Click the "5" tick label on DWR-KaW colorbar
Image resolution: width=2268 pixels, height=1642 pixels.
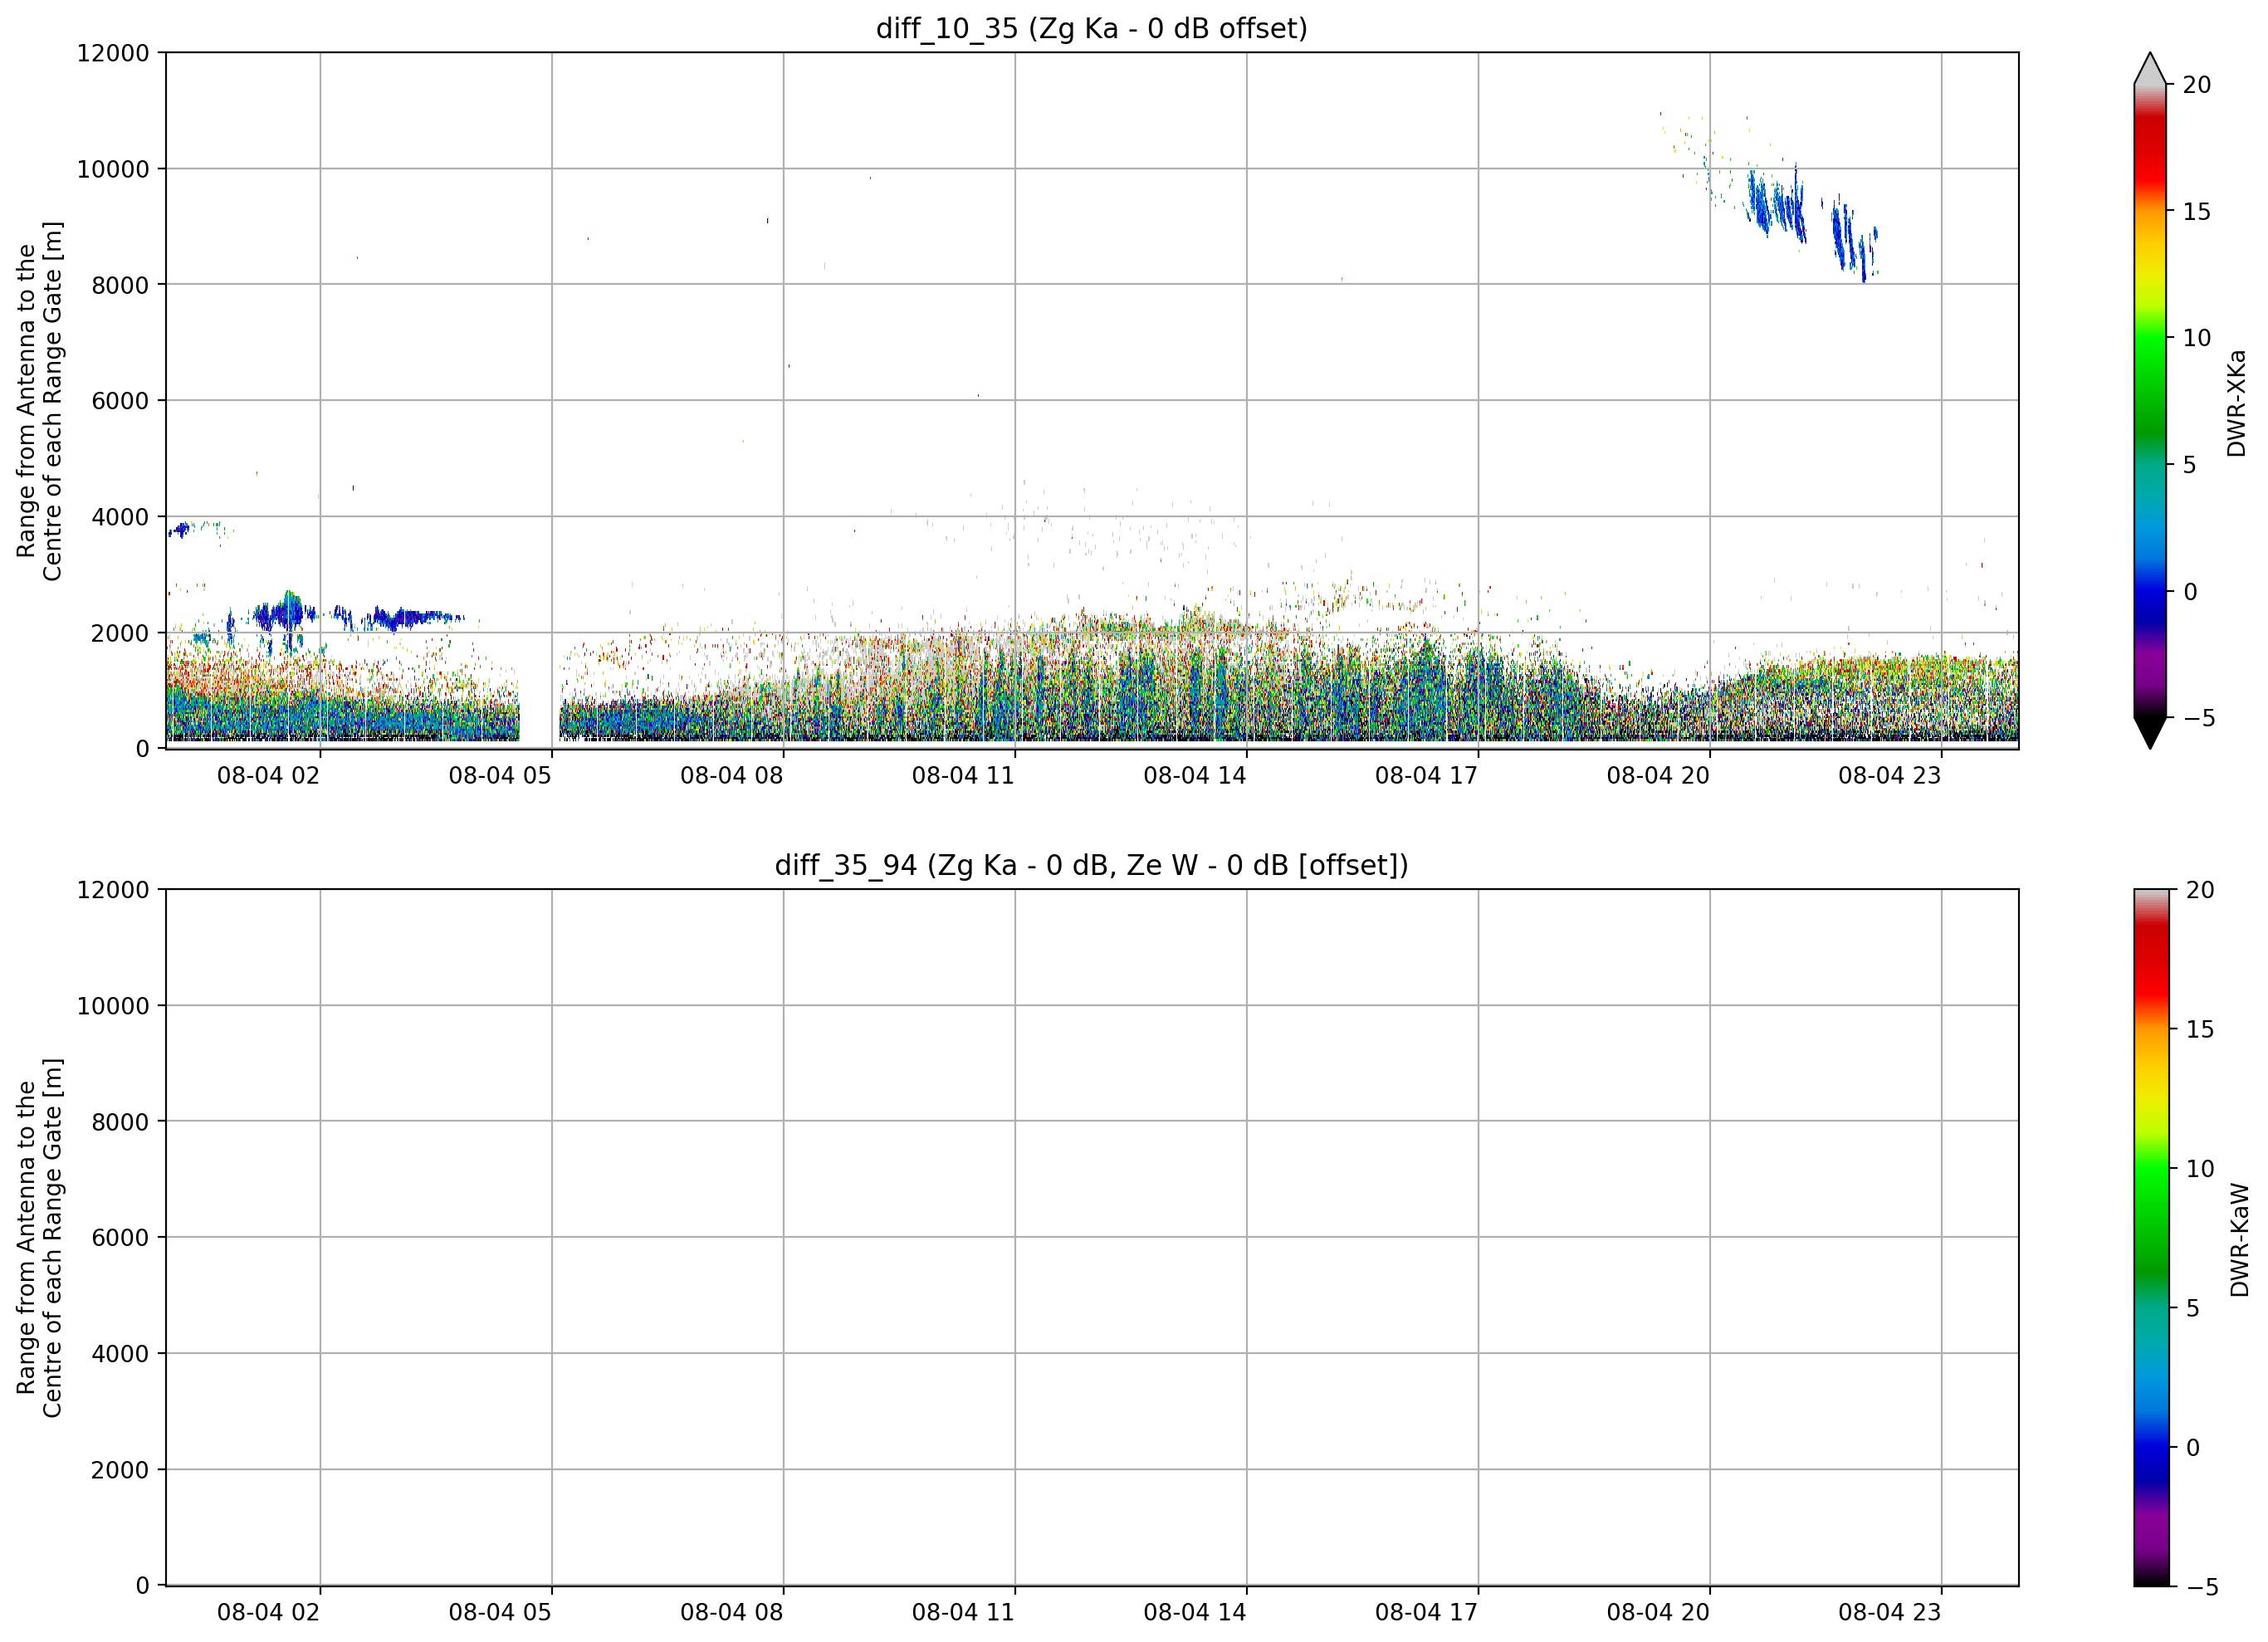(2193, 1308)
